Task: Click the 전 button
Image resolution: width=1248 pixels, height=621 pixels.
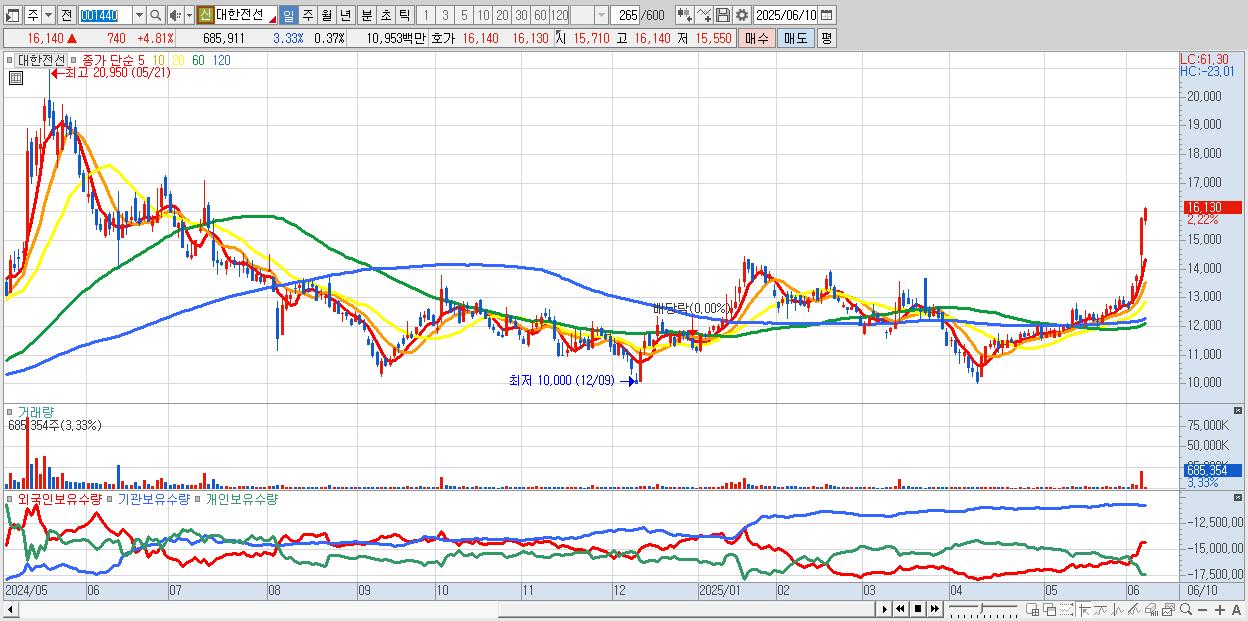Action: click(x=66, y=15)
